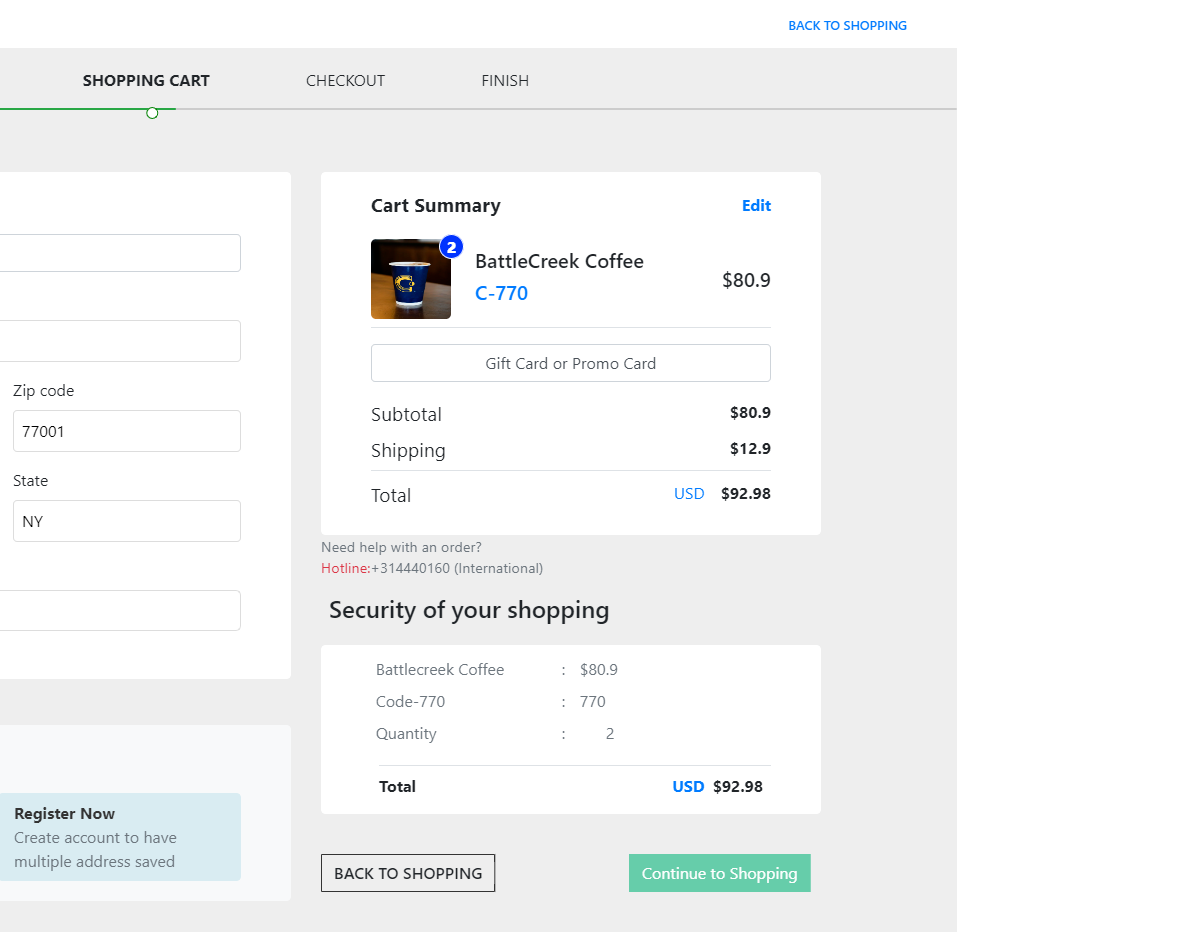Open the C-770 product code link
Viewport: 1200px width, 952px height.
(501, 294)
